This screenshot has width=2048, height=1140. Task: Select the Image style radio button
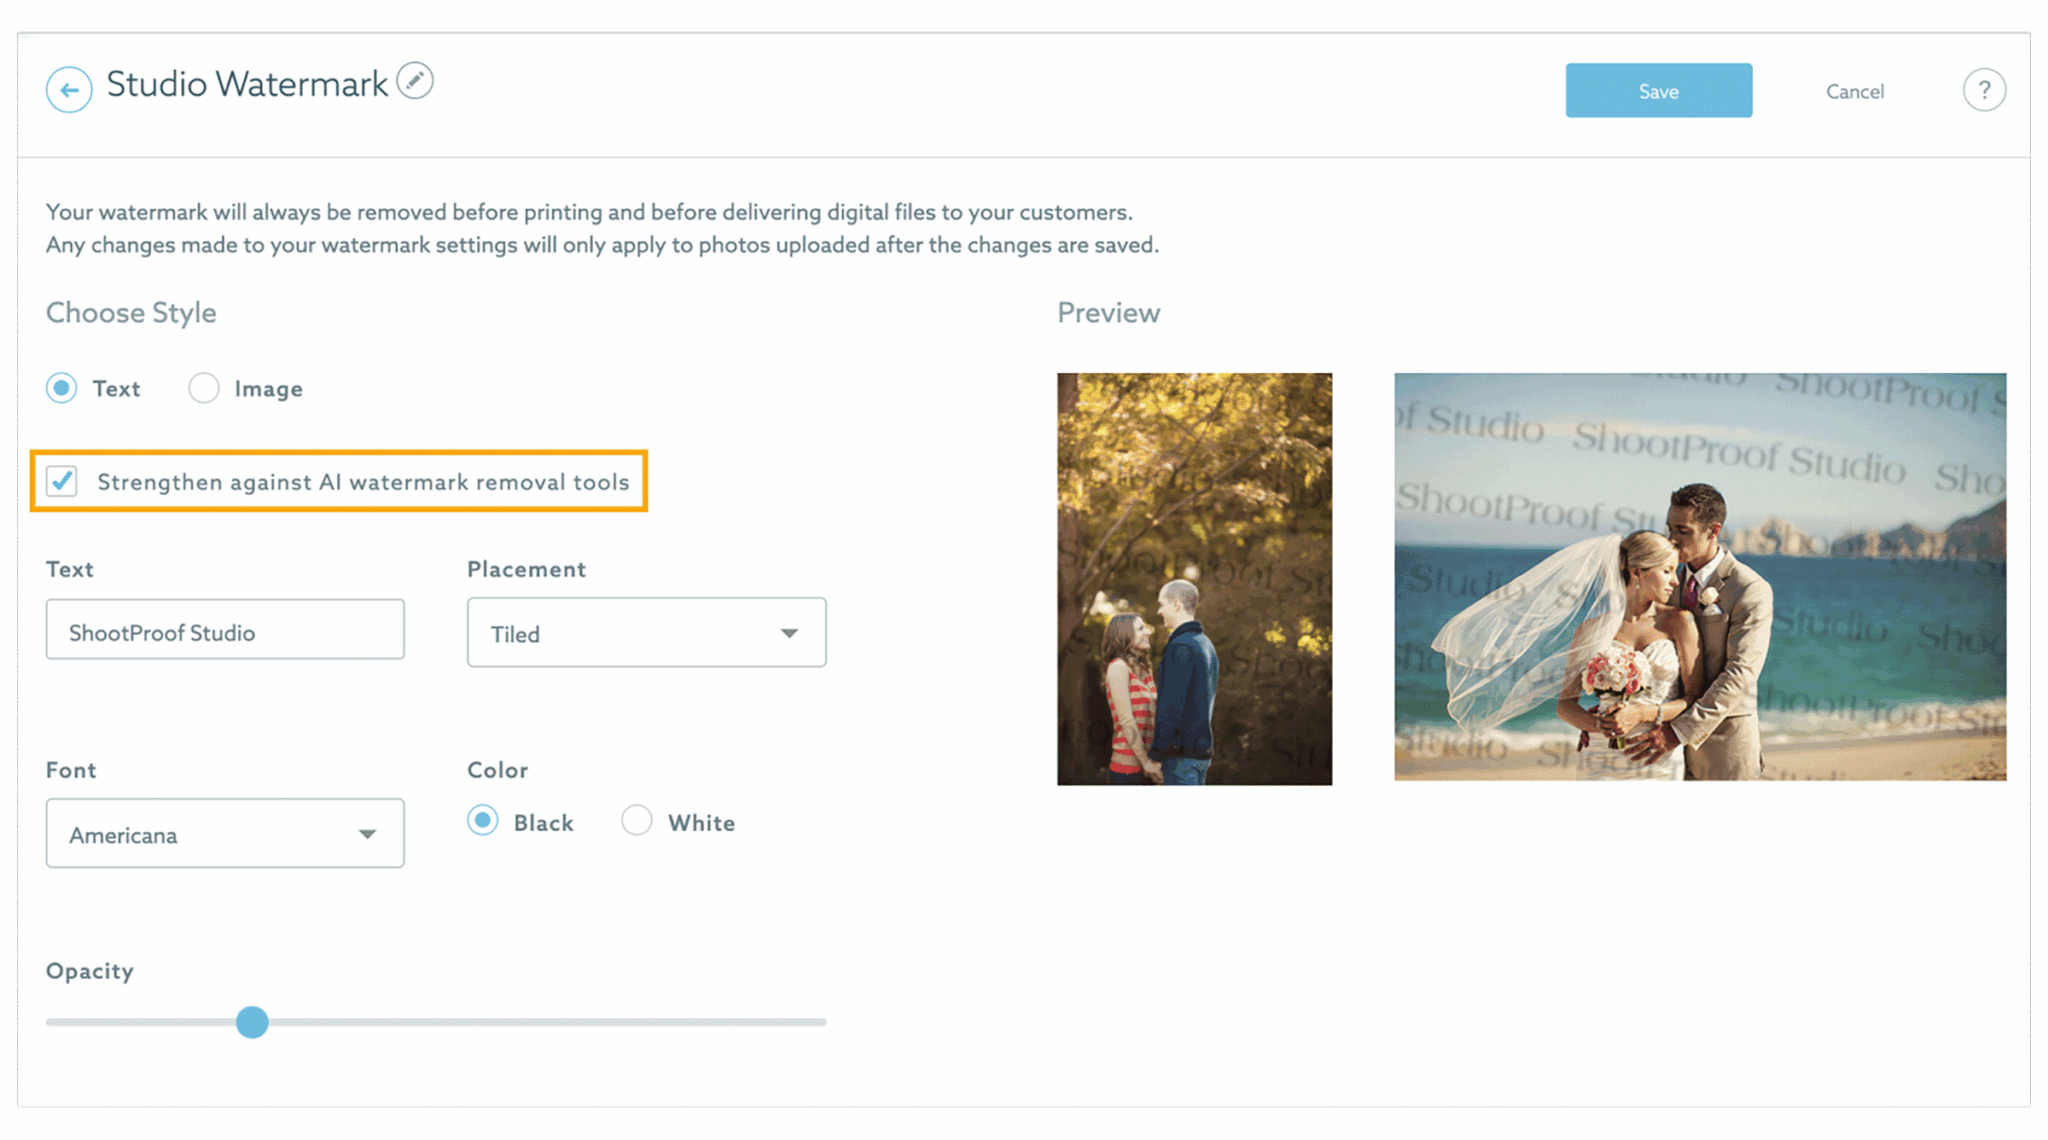pos(204,388)
